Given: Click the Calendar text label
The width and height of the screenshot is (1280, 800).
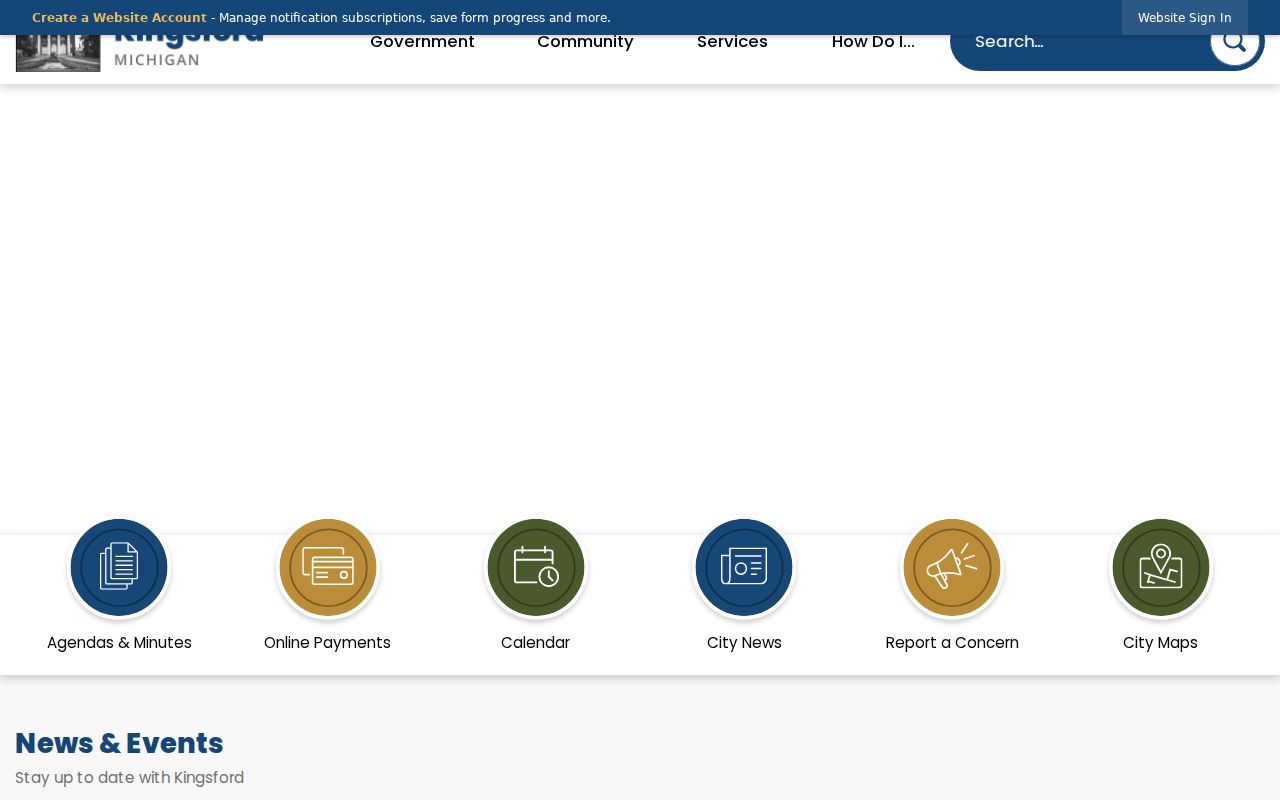Looking at the screenshot, I should [x=535, y=643].
